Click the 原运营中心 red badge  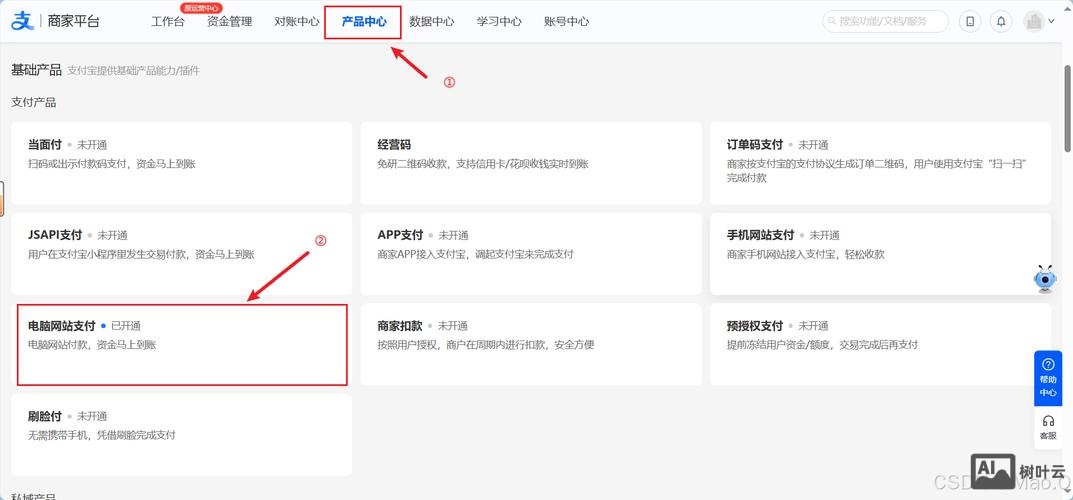coord(201,8)
